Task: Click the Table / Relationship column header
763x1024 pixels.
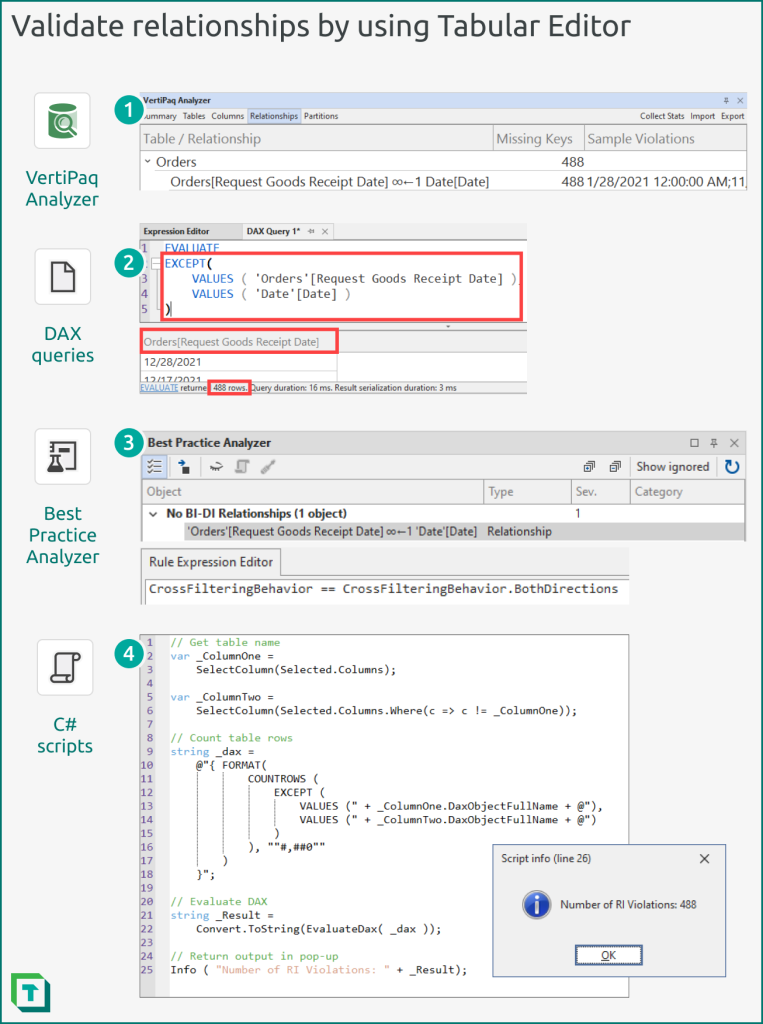Action: click(317, 138)
